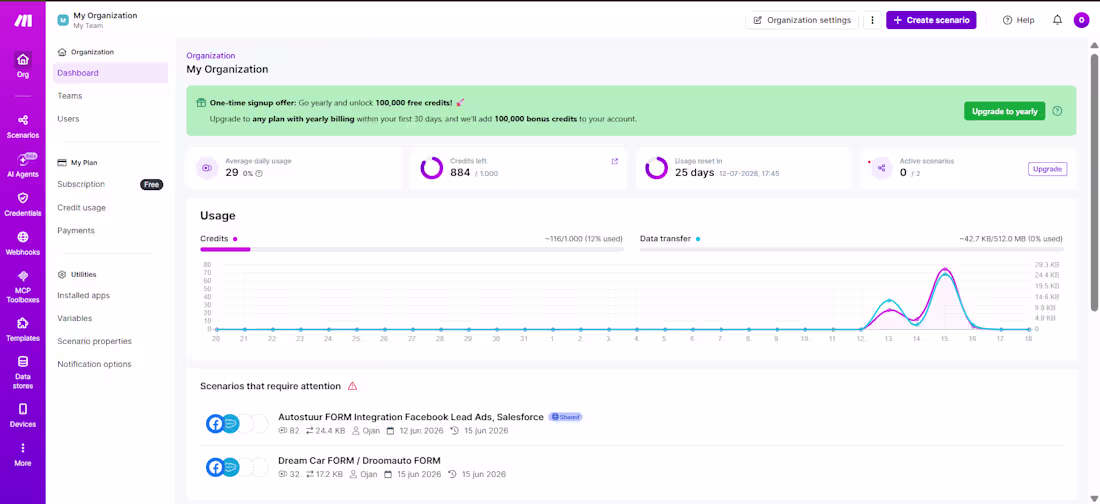Click the Active scenarios share icon
The height and width of the screenshot is (504, 1100).
tap(882, 168)
